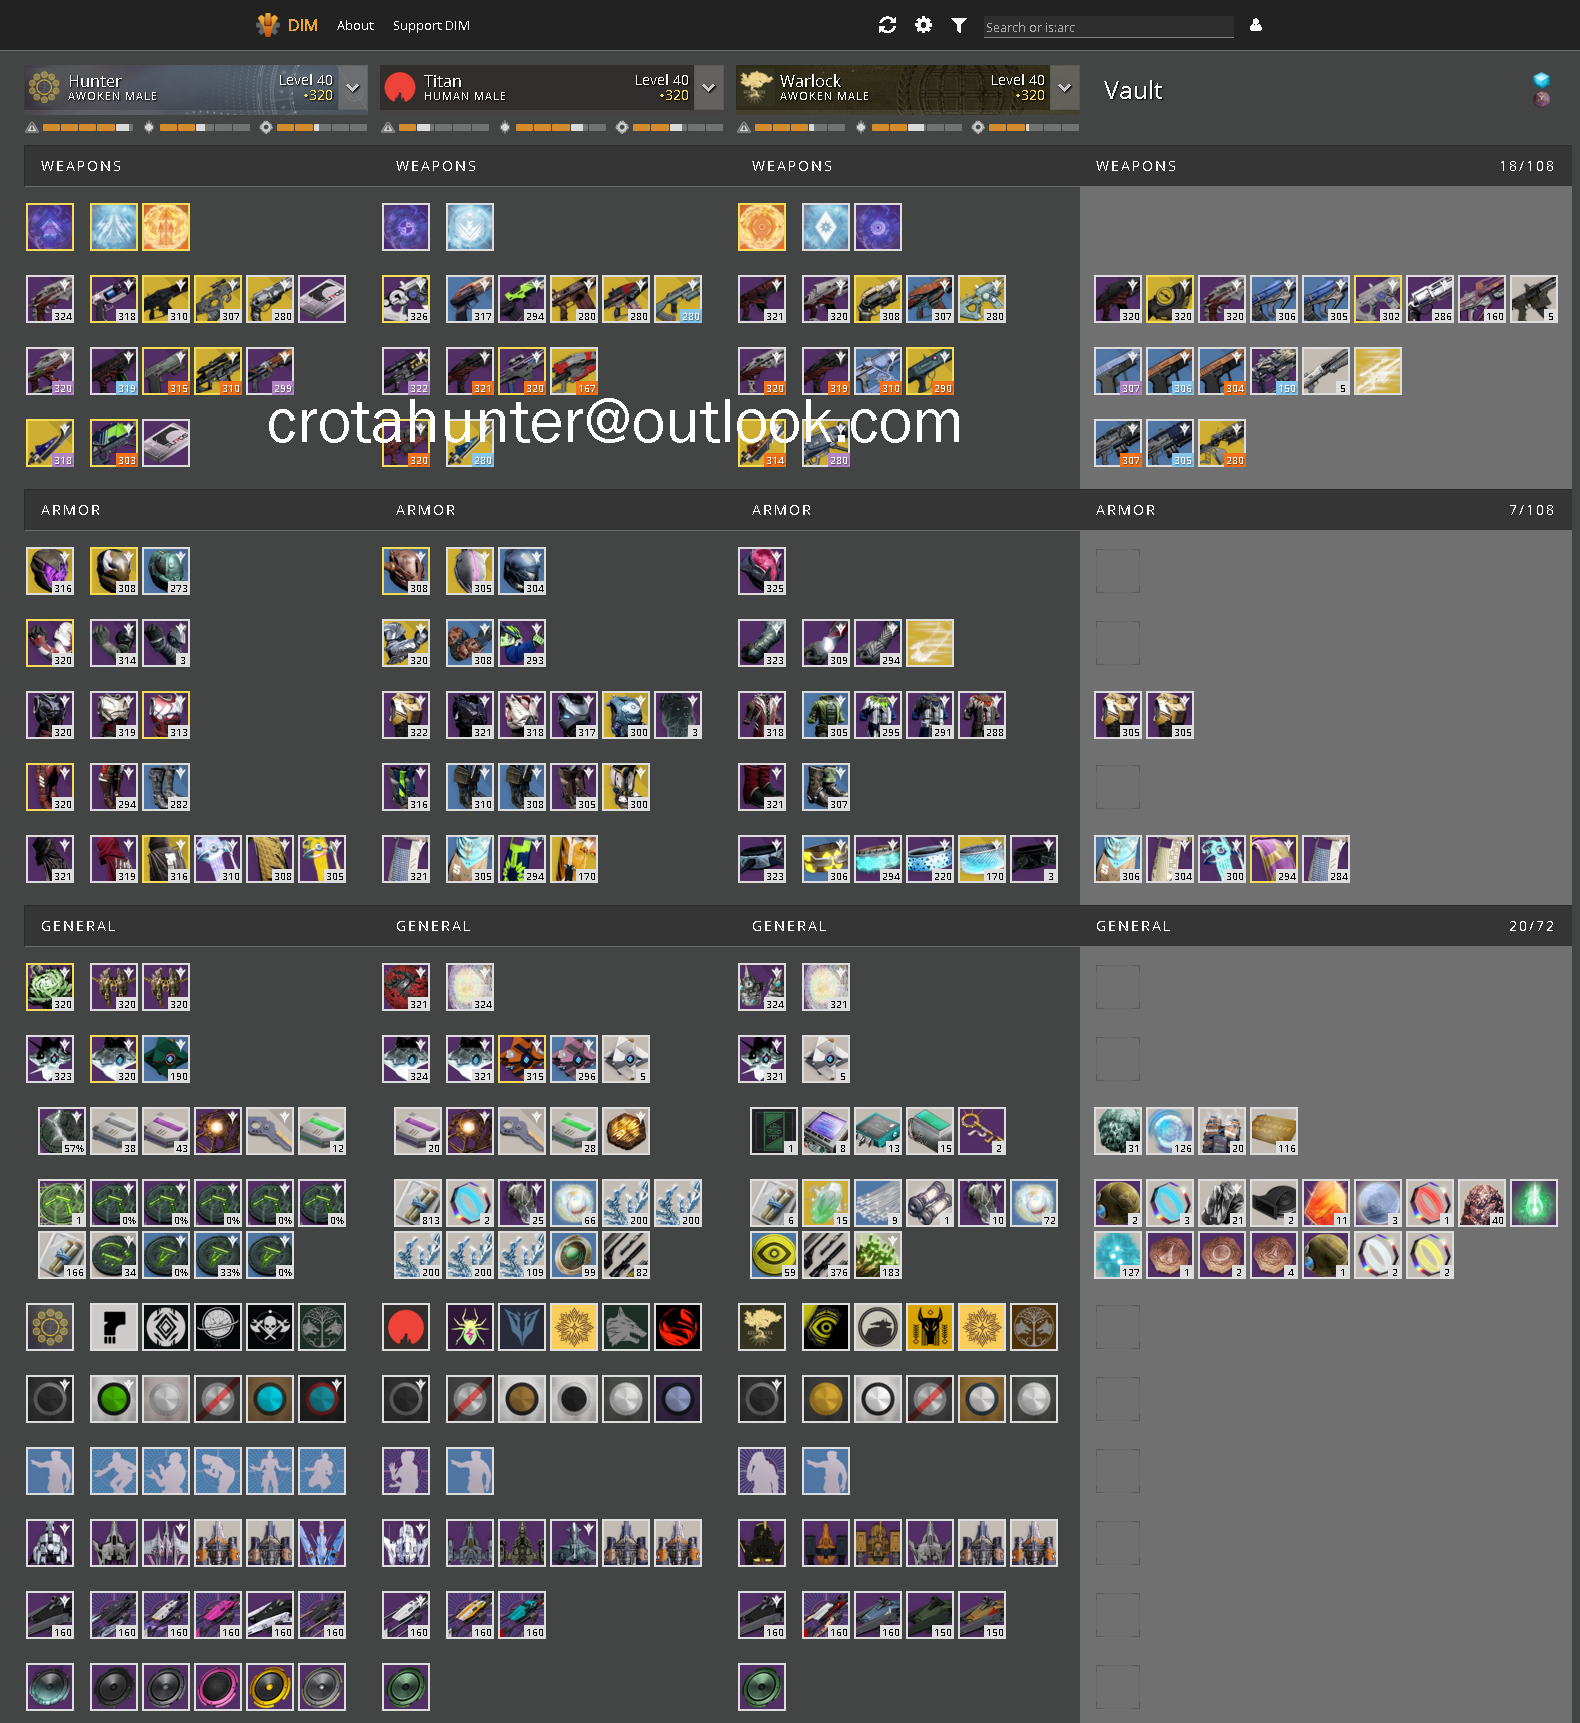Select Warlock's orange Sunsinger subclass icon
Screen dimensions: 1580x1723
click(x=762, y=227)
